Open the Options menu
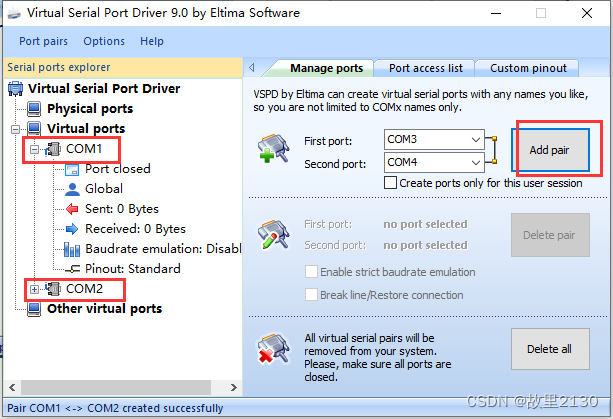The height and width of the screenshot is (419, 613). pos(104,41)
